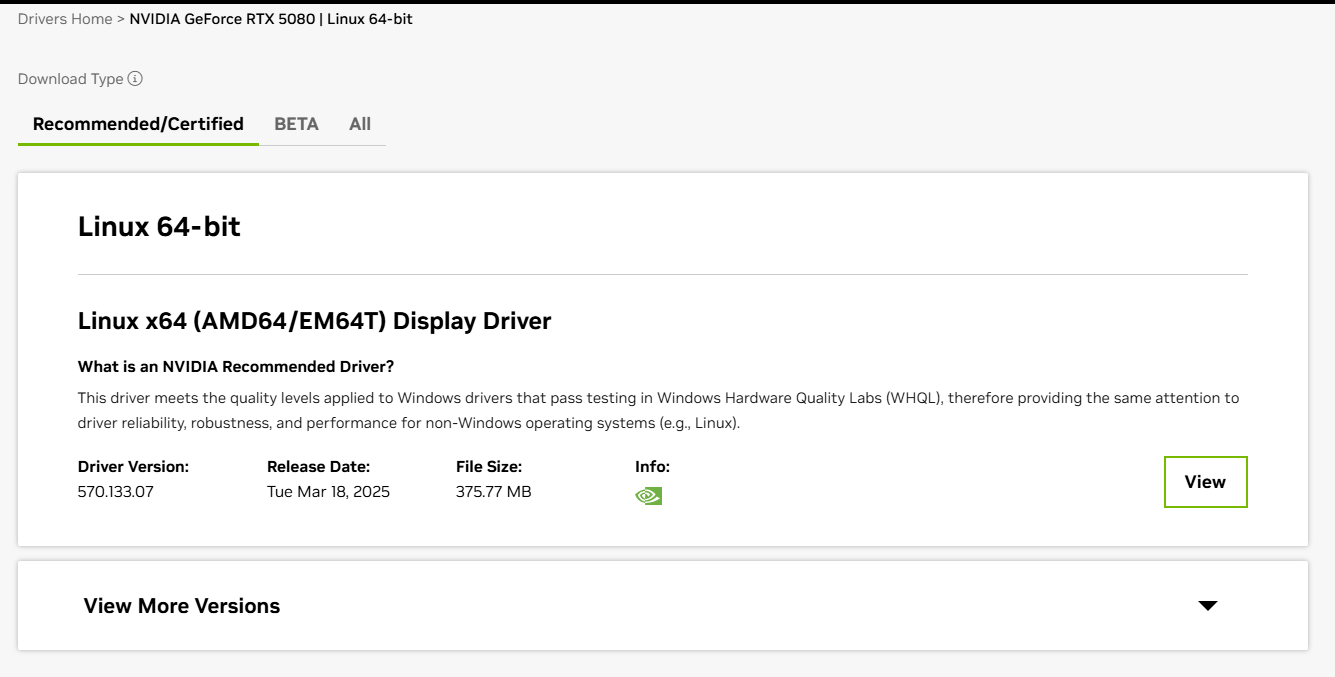Viewport: 1335px width, 677px height.
Task: Click file size 375.77 MB value
Action: coord(493,492)
